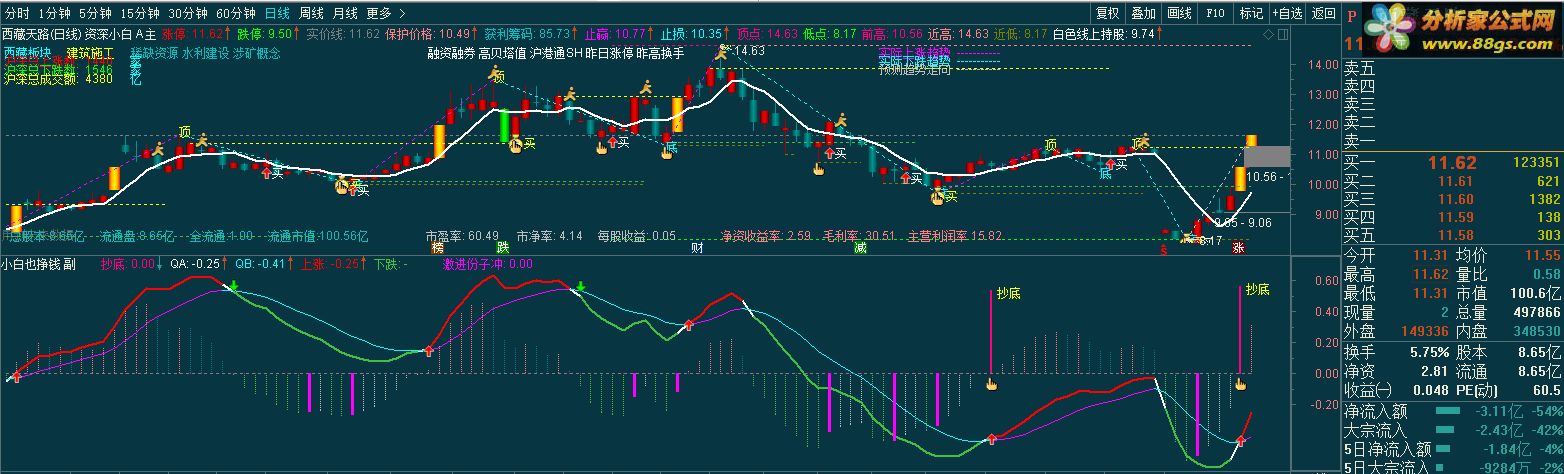1564x474 pixels.
Task: Click the 卖五 order book row
Action: pyautogui.click(x=1452, y=67)
